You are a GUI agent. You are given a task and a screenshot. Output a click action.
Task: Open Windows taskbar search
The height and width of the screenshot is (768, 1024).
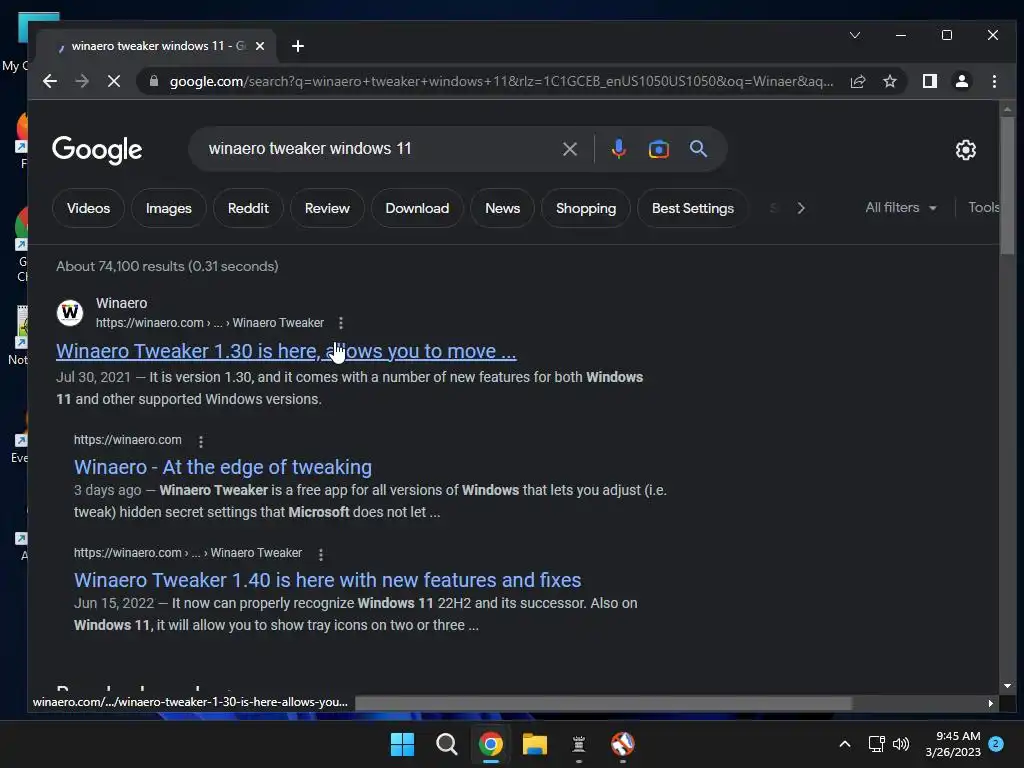[x=447, y=744]
